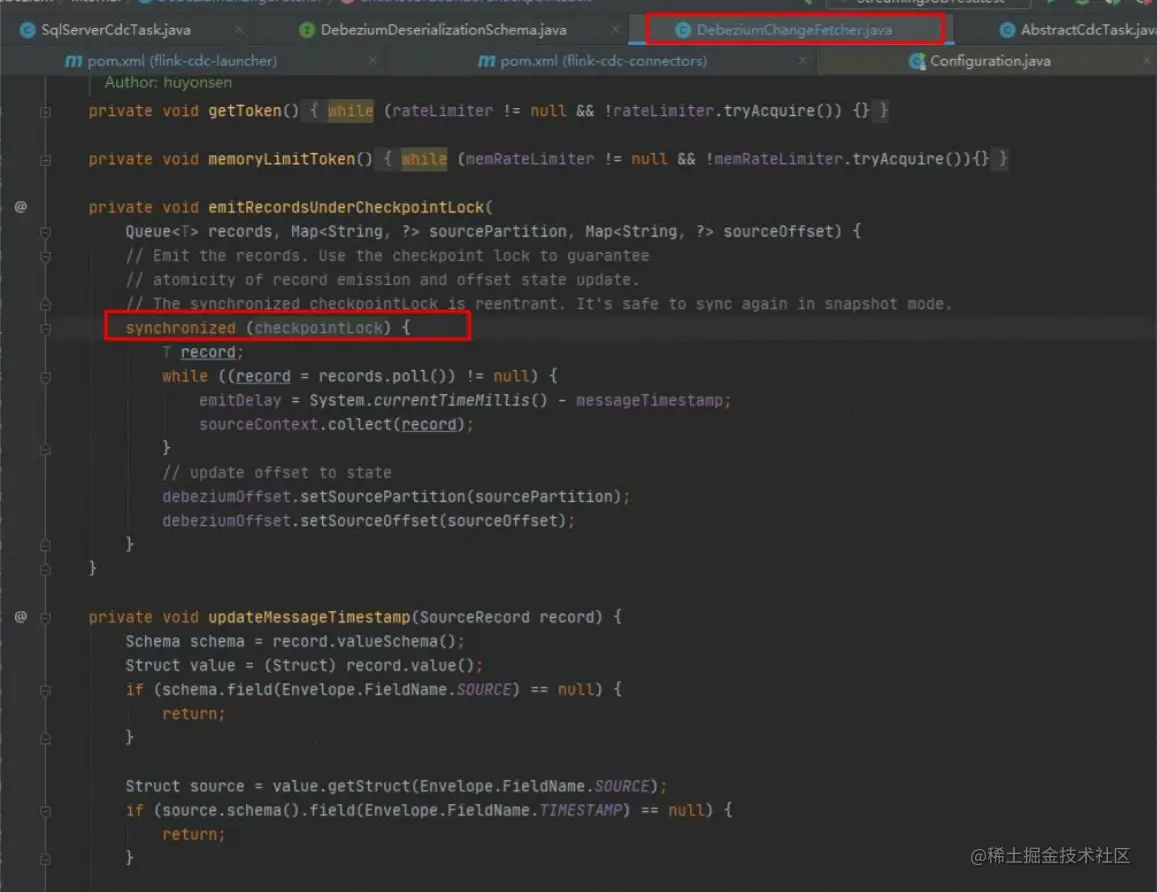Expand the folded getToken() method
The height and width of the screenshot is (892, 1157).
coord(45,111)
